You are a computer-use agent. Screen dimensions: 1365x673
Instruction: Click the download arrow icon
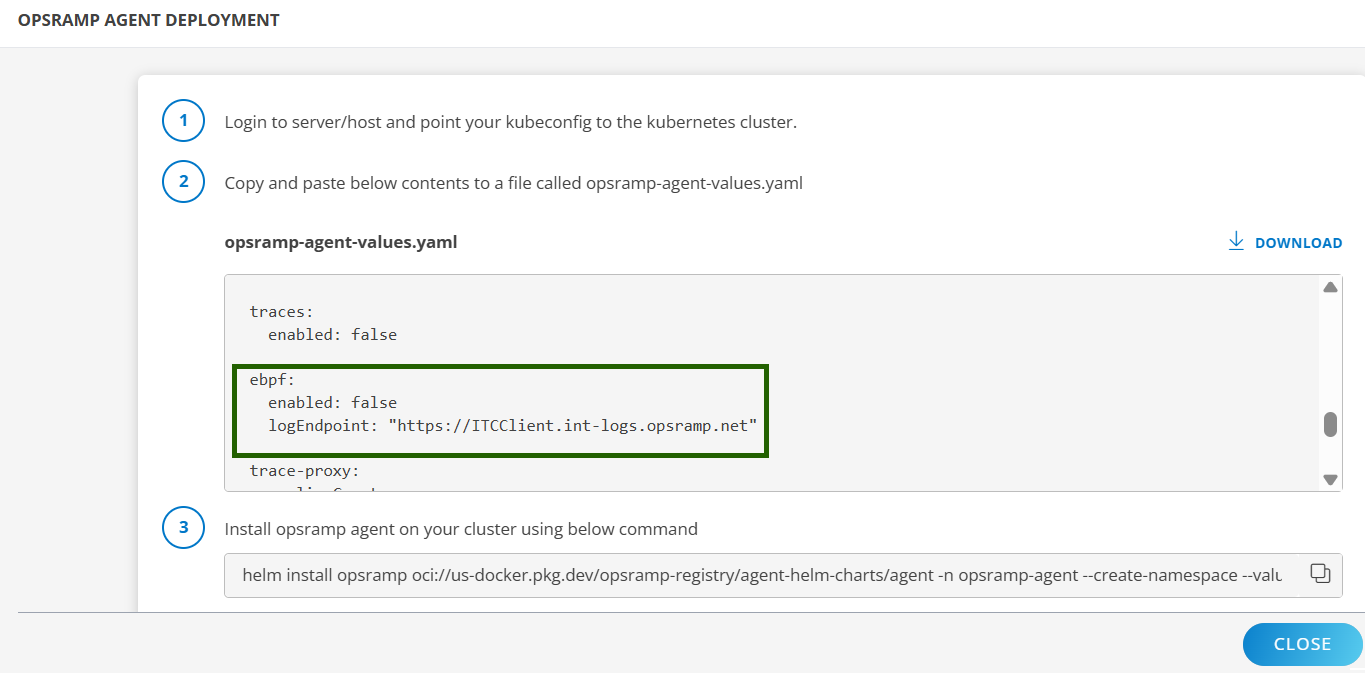pos(1236,242)
